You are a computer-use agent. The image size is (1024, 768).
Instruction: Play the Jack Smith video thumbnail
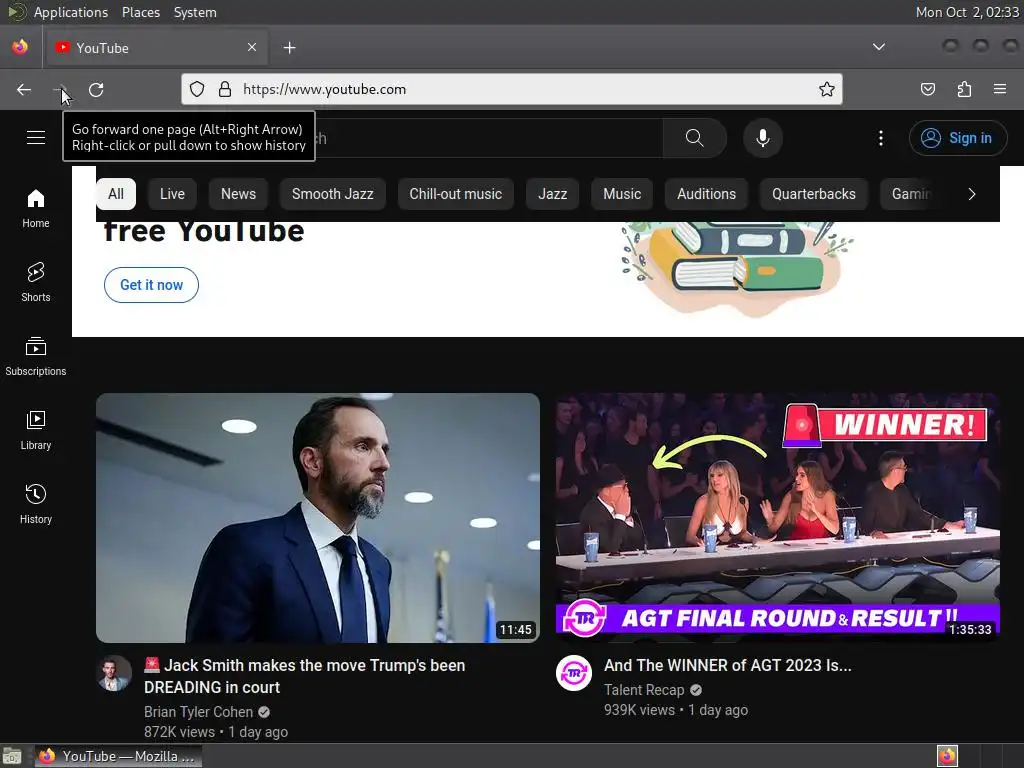click(318, 517)
